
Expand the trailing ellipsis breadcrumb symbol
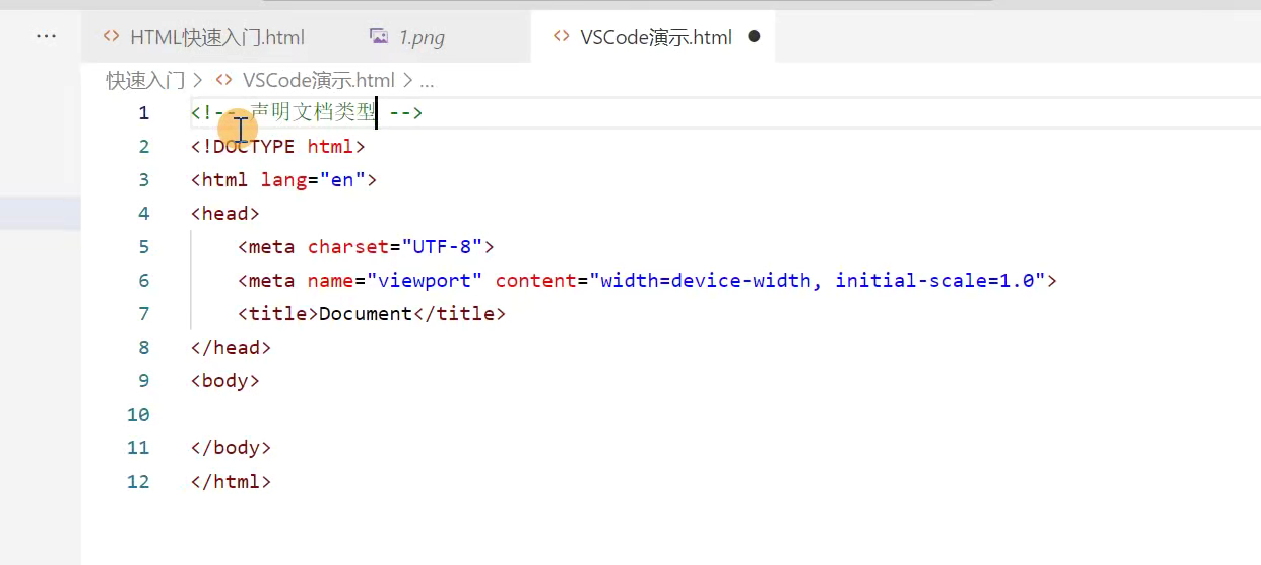point(427,80)
